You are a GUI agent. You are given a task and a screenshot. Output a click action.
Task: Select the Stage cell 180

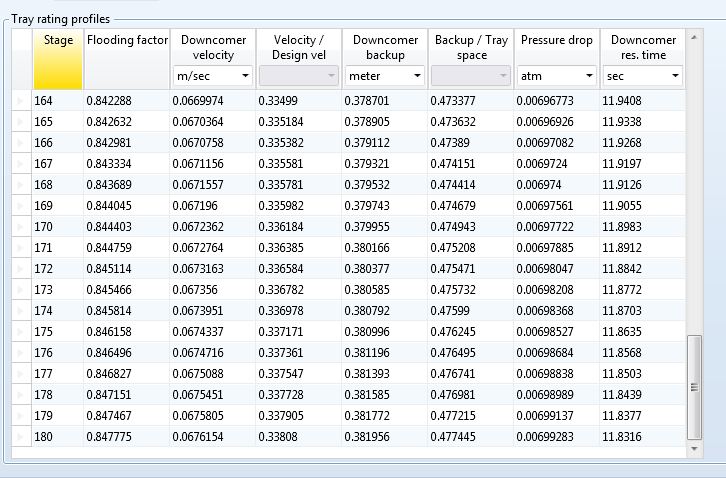pos(57,436)
